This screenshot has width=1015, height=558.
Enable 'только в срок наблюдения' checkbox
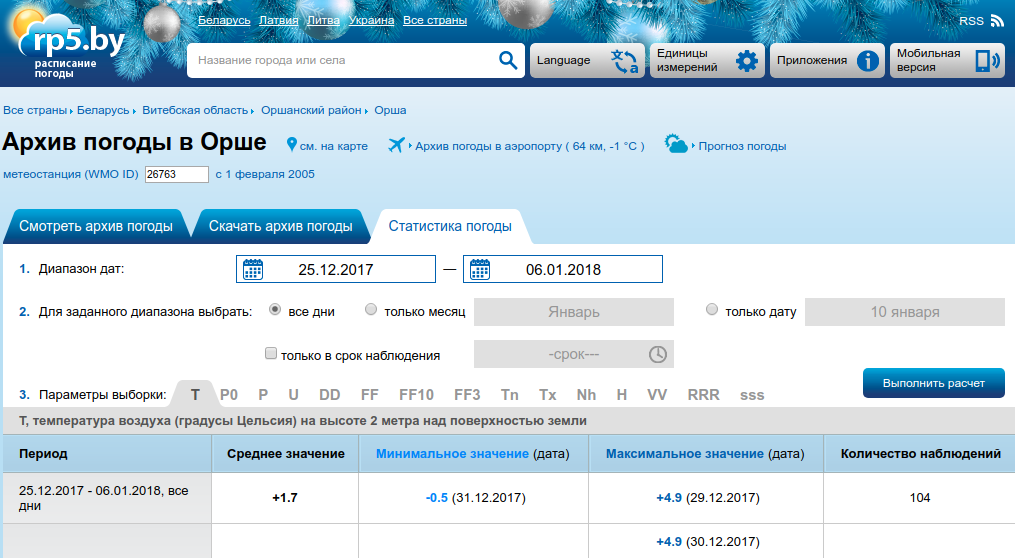(270, 354)
